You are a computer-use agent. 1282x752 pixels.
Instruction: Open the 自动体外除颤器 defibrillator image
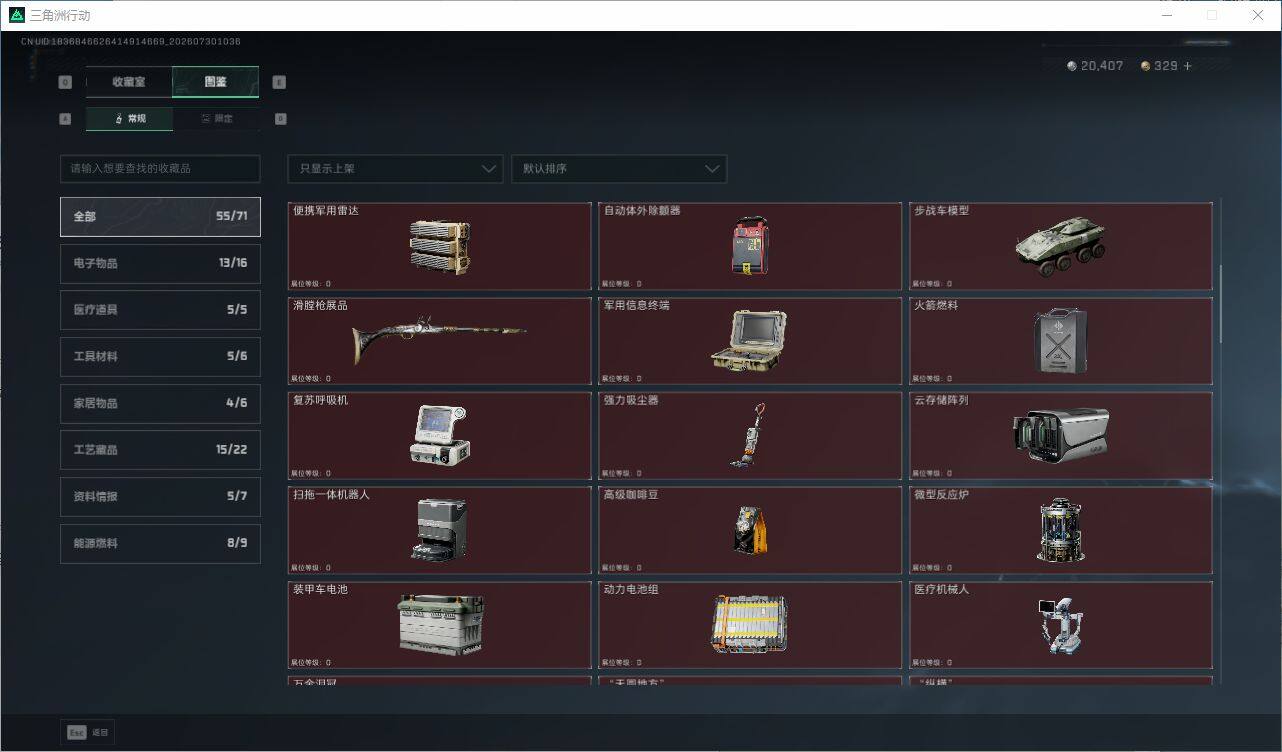750,246
